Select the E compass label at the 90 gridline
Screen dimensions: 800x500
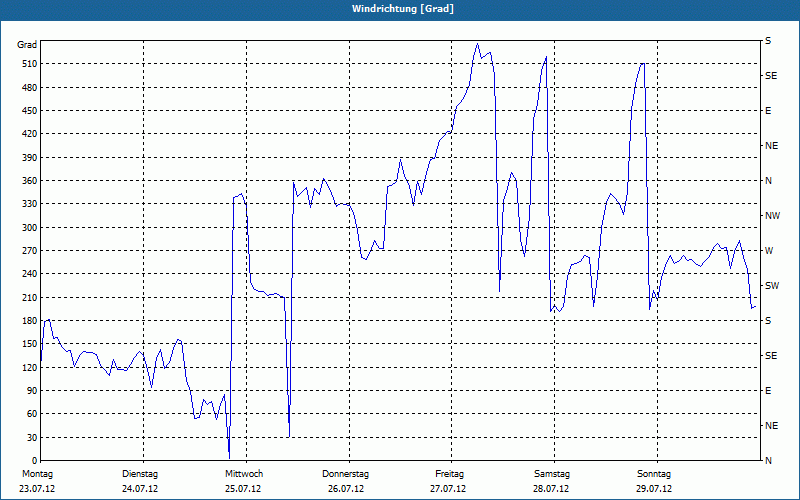pyautogui.click(x=768, y=391)
